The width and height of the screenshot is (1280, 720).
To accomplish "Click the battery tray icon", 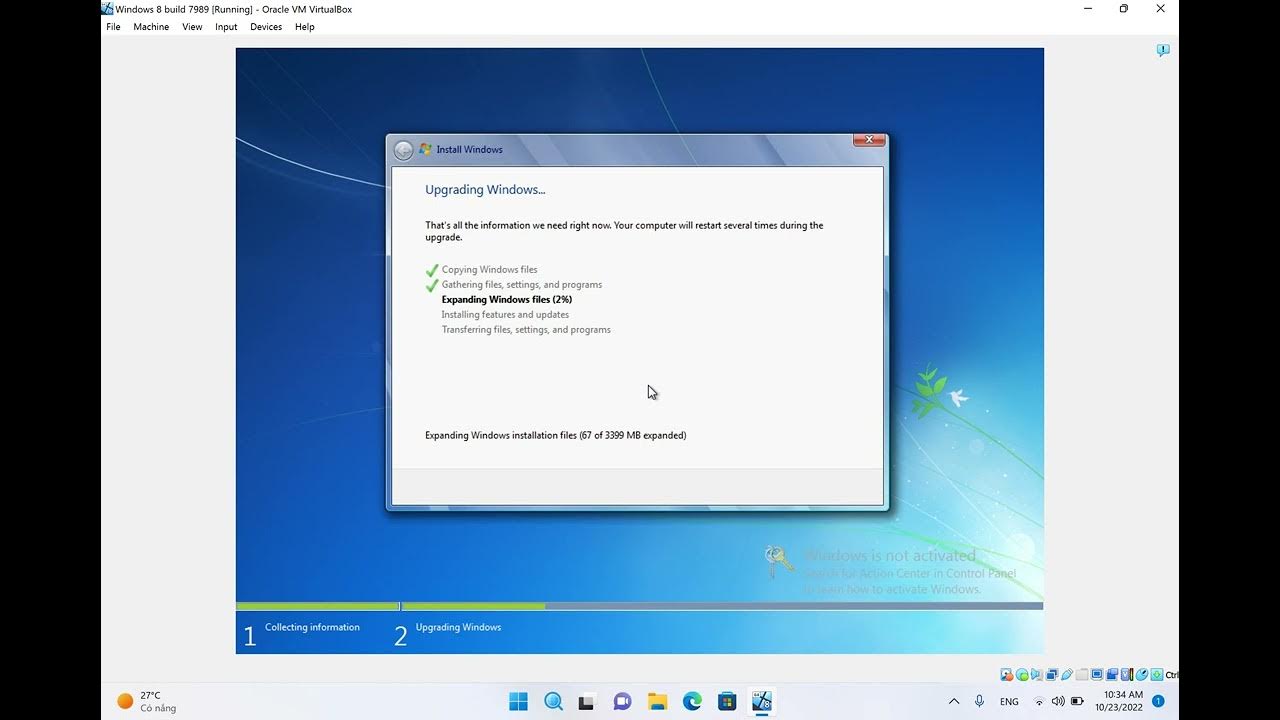I will pyautogui.click(x=1077, y=701).
